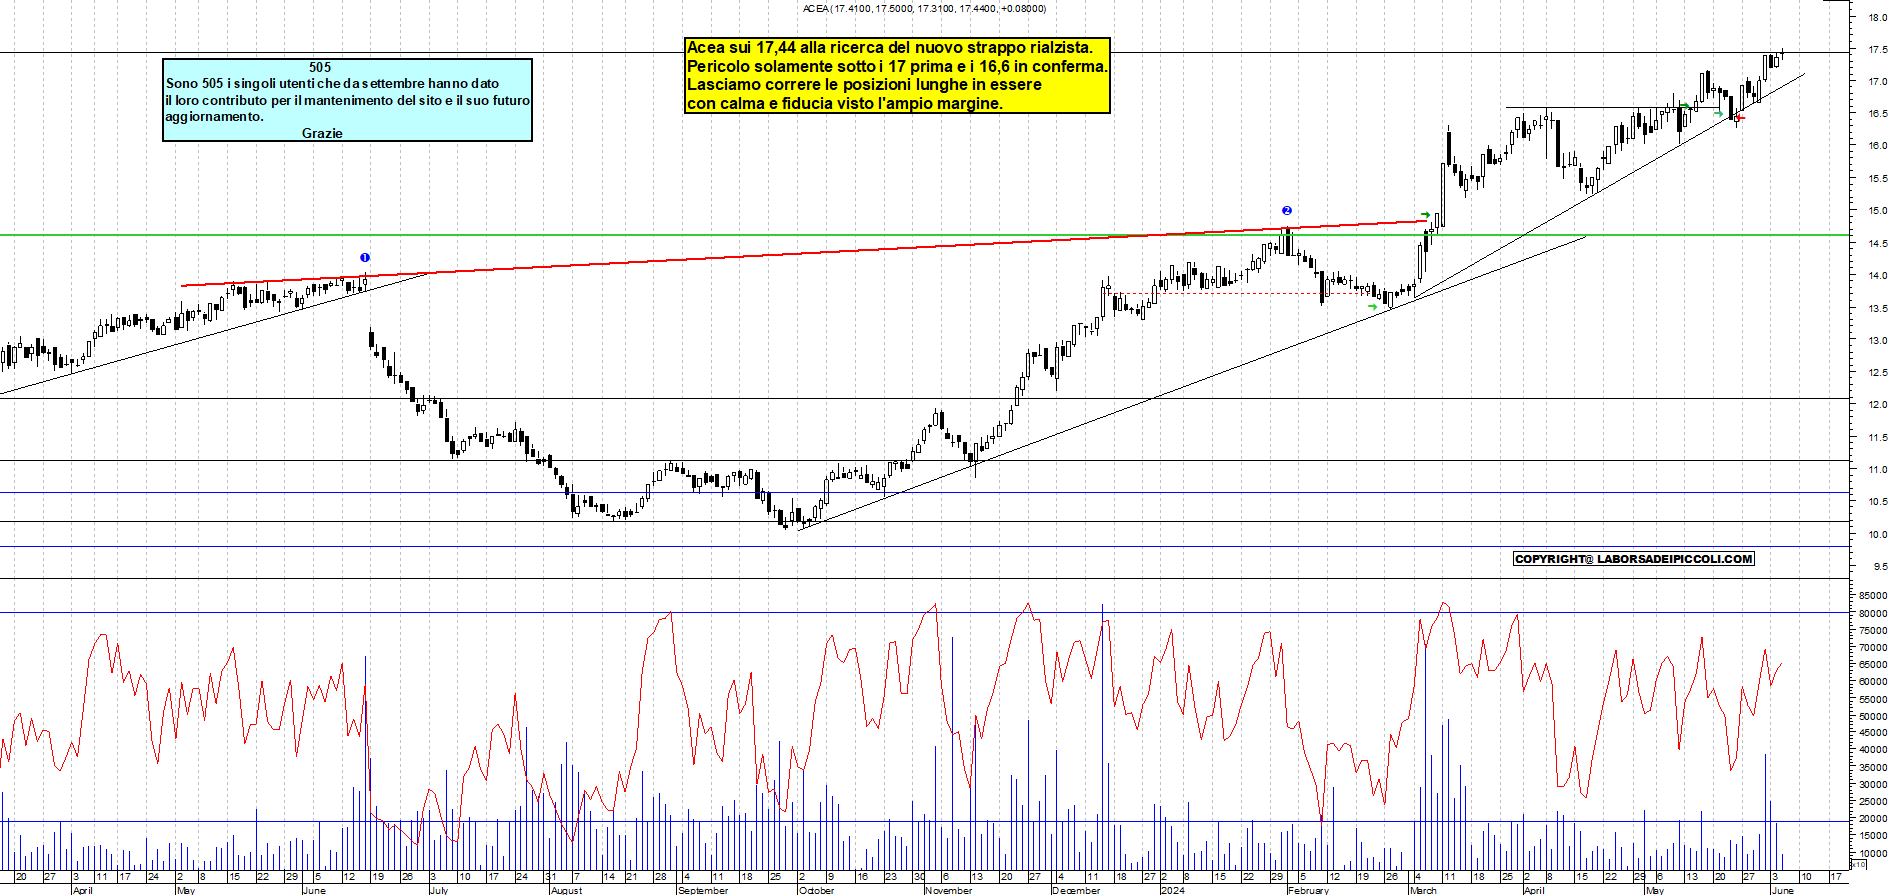Viewport: 1890px width, 895px height.
Task: Click the 20000 volume axis label
Action: pyautogui.click(x=1873, y=819)
